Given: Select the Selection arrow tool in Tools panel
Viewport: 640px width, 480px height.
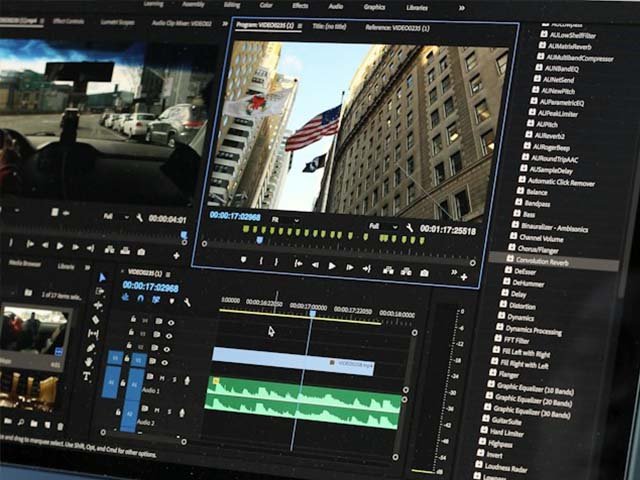Looking at the screenshot, I should pyautogui.click(x=102, y=277).
